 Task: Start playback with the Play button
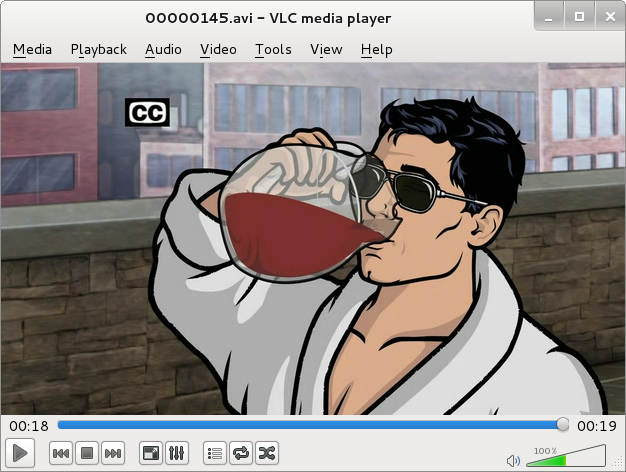coord(20,453)
